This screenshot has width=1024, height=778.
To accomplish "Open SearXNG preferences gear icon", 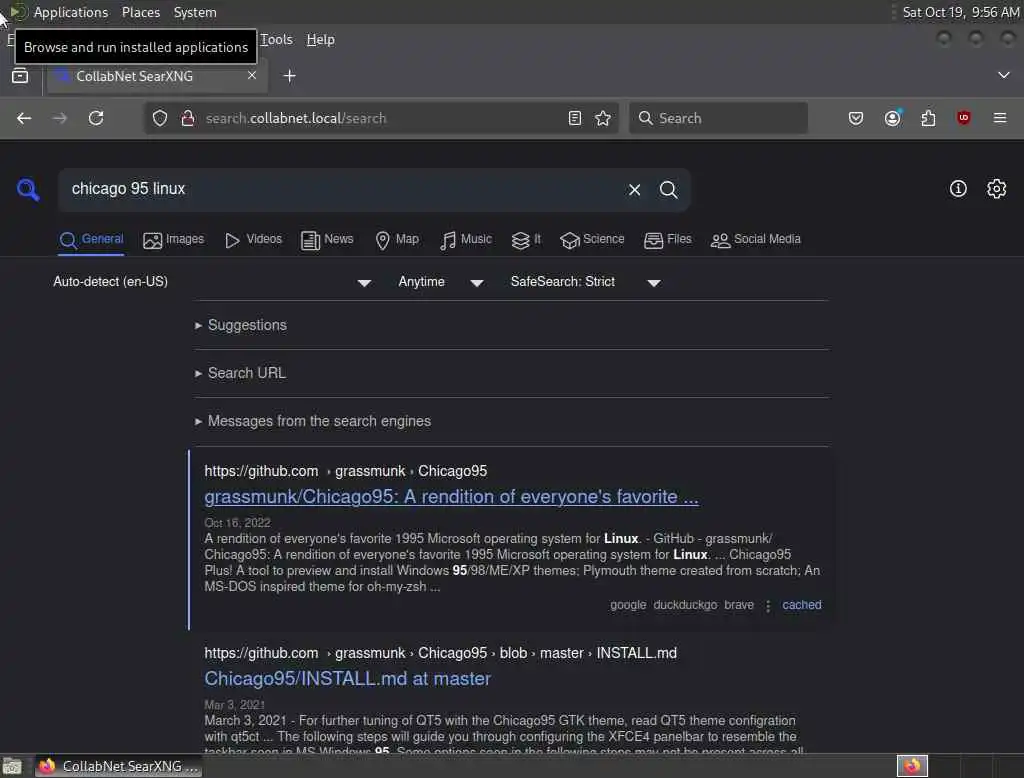I will tap(996, 189).
